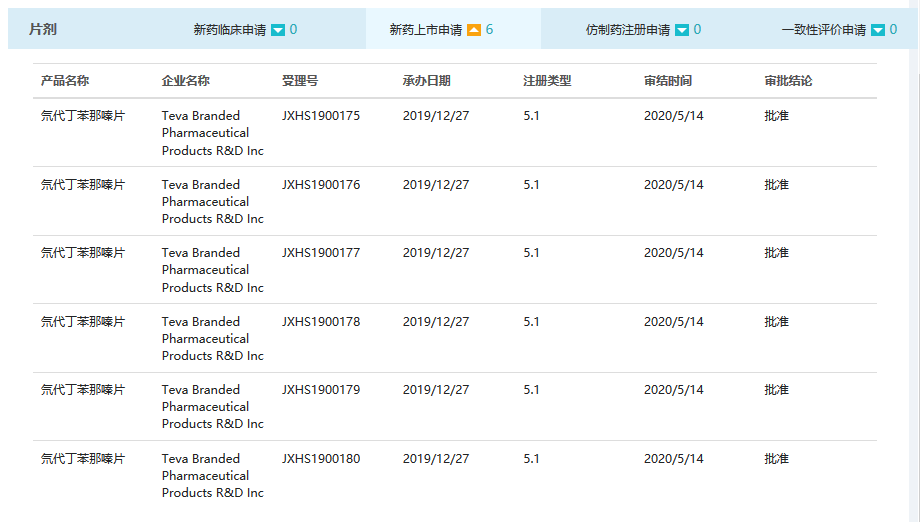The width and height of the screenshot is (920, 522).
Task: Collapse the 新药上市申请 orange up arrow
Action: click(474, 30)
